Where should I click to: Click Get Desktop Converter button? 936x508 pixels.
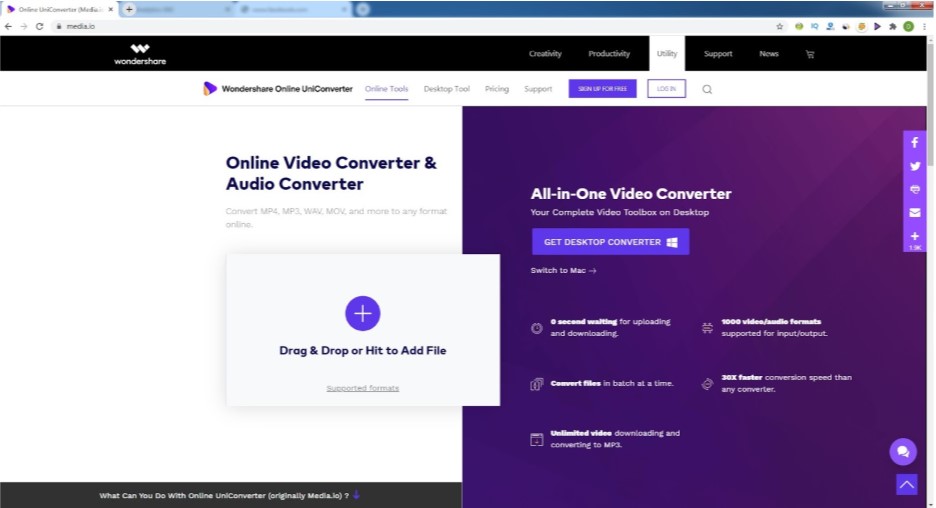(610, 242)
